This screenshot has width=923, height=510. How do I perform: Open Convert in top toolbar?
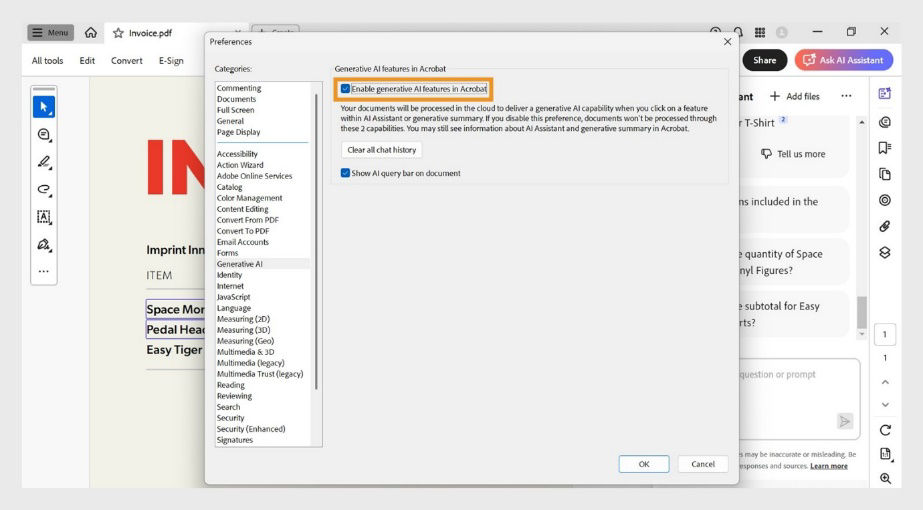[127, 61]
